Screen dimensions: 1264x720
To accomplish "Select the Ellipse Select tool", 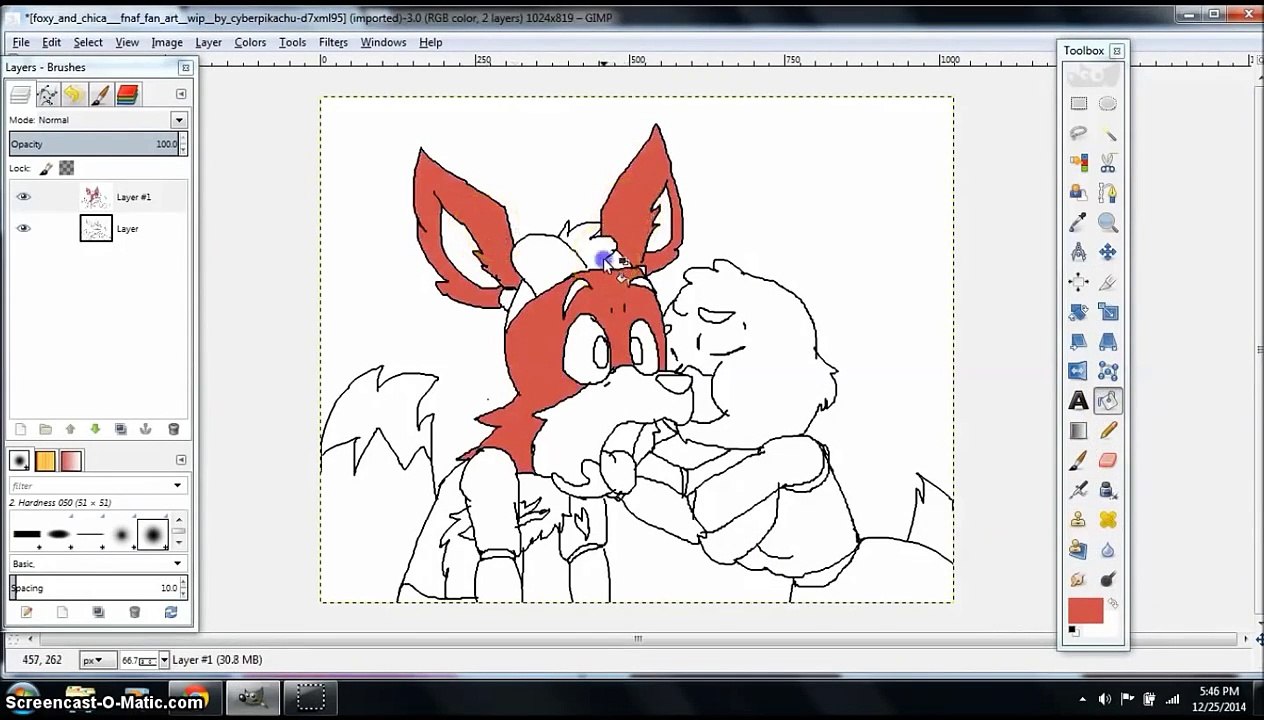I will [1108, 104].
